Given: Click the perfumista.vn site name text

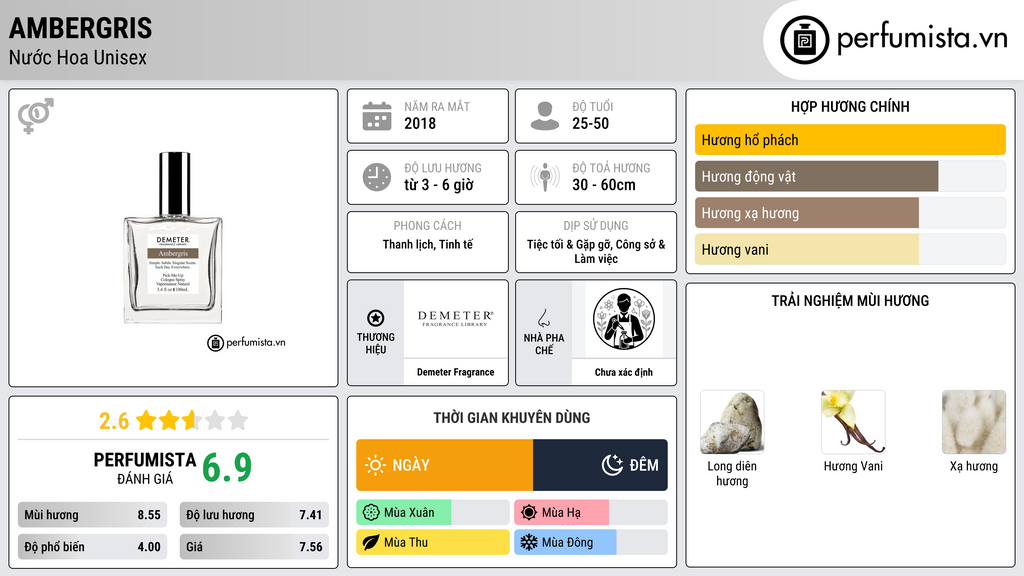Looking at the screenshot, I should click(922, 38).
